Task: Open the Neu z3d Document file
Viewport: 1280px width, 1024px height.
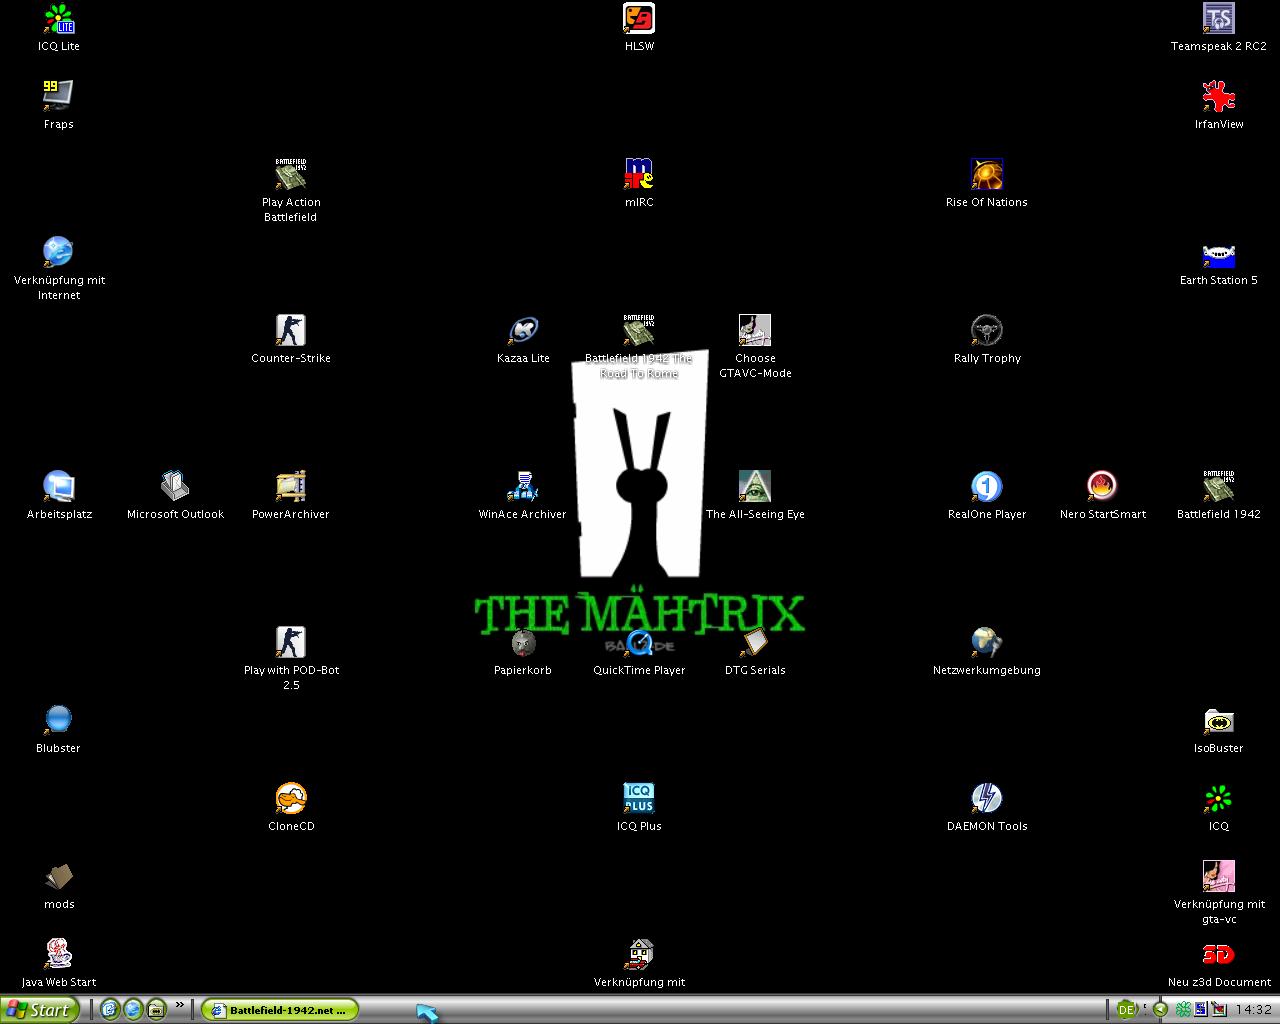Action: 1218,963
